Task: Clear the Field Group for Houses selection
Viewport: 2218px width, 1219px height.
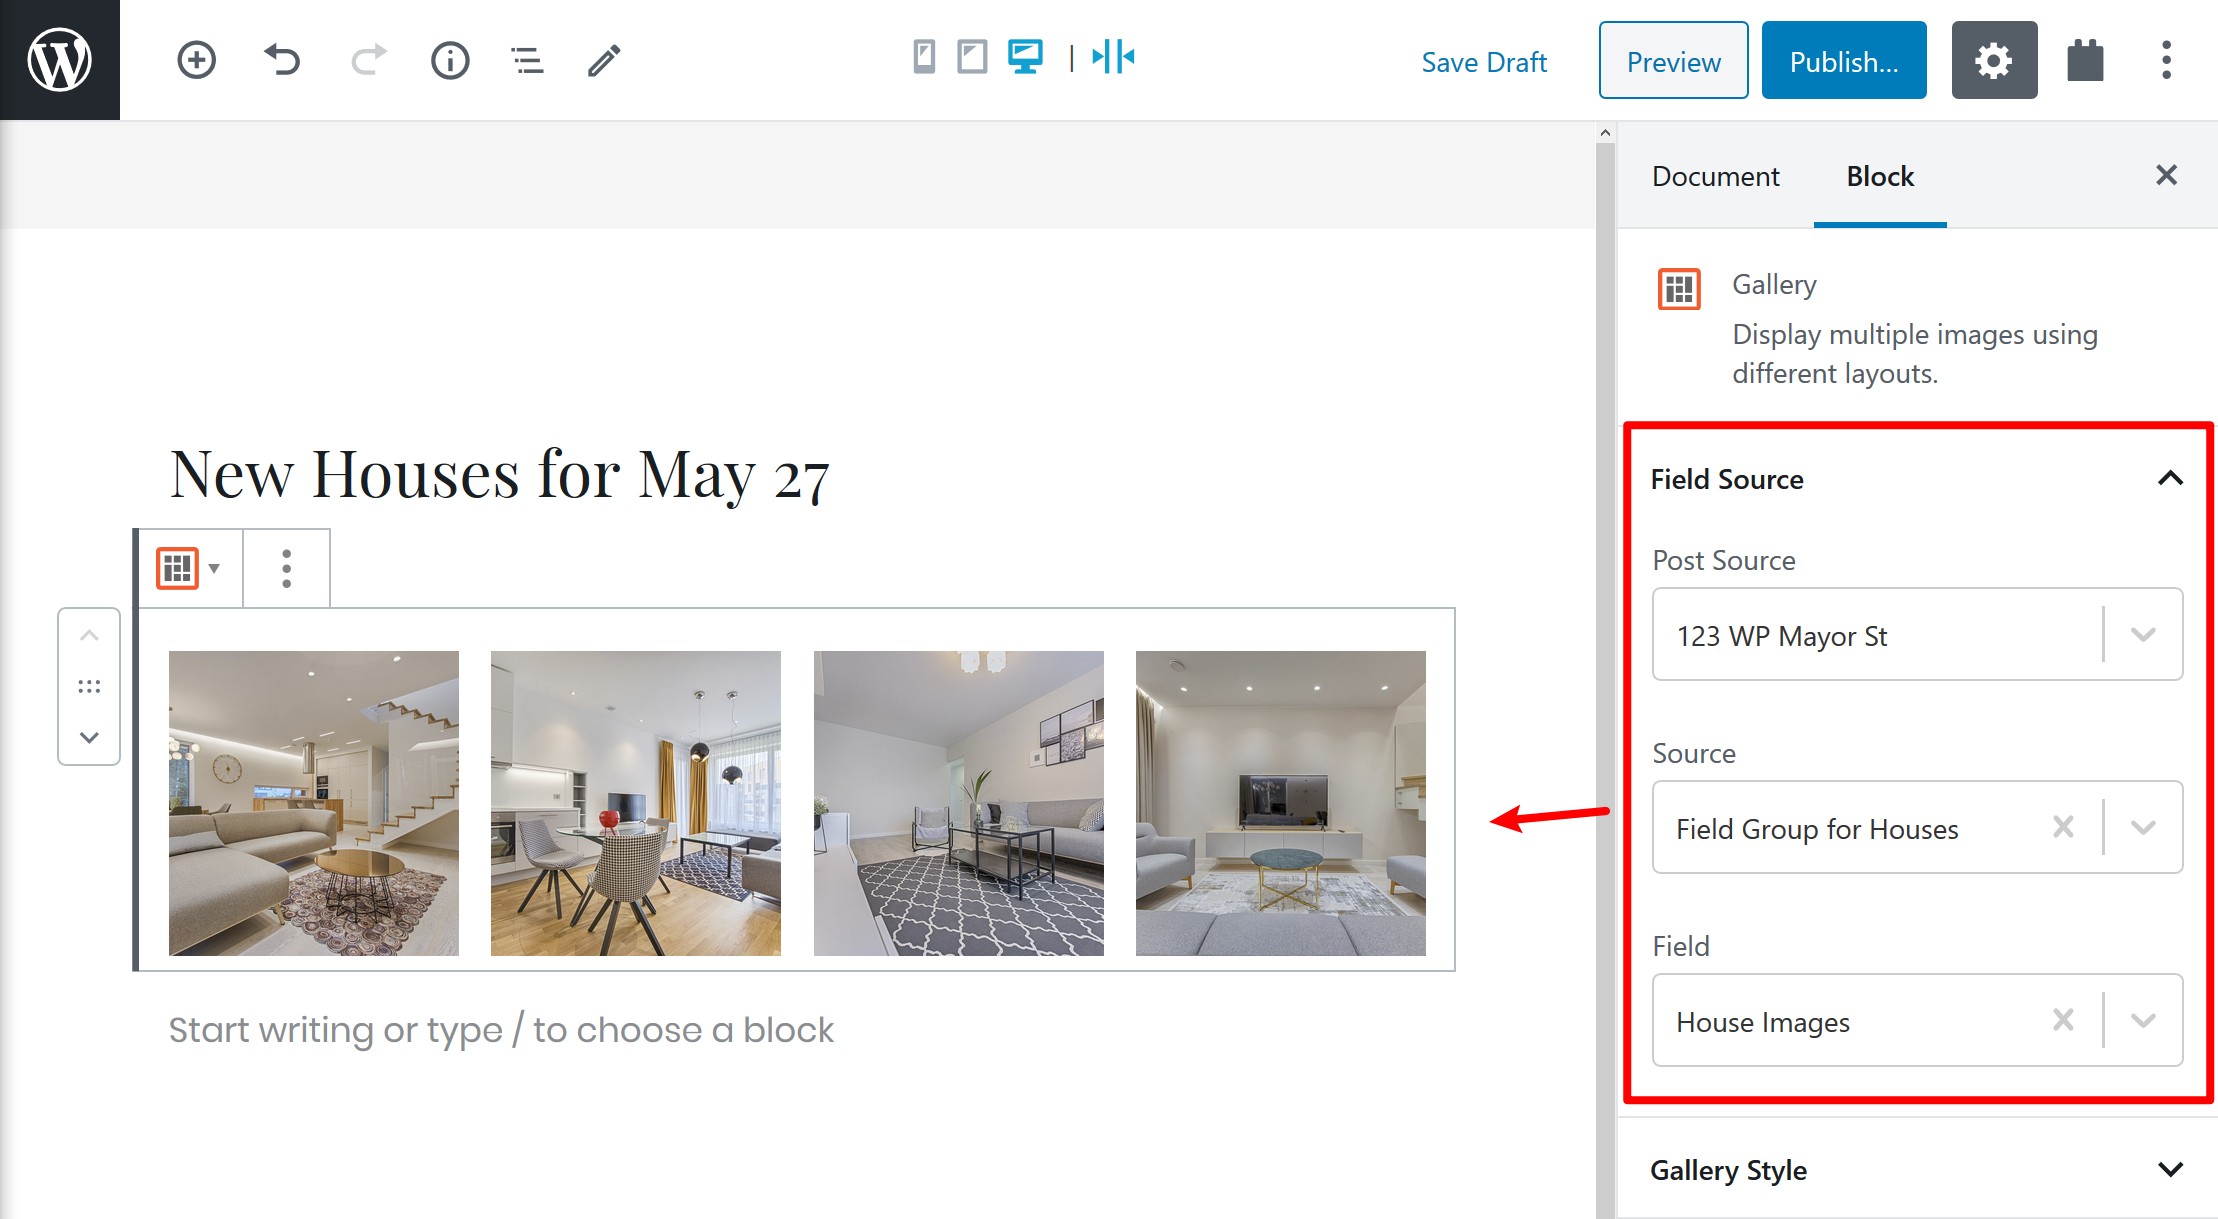Action: 2062,827
